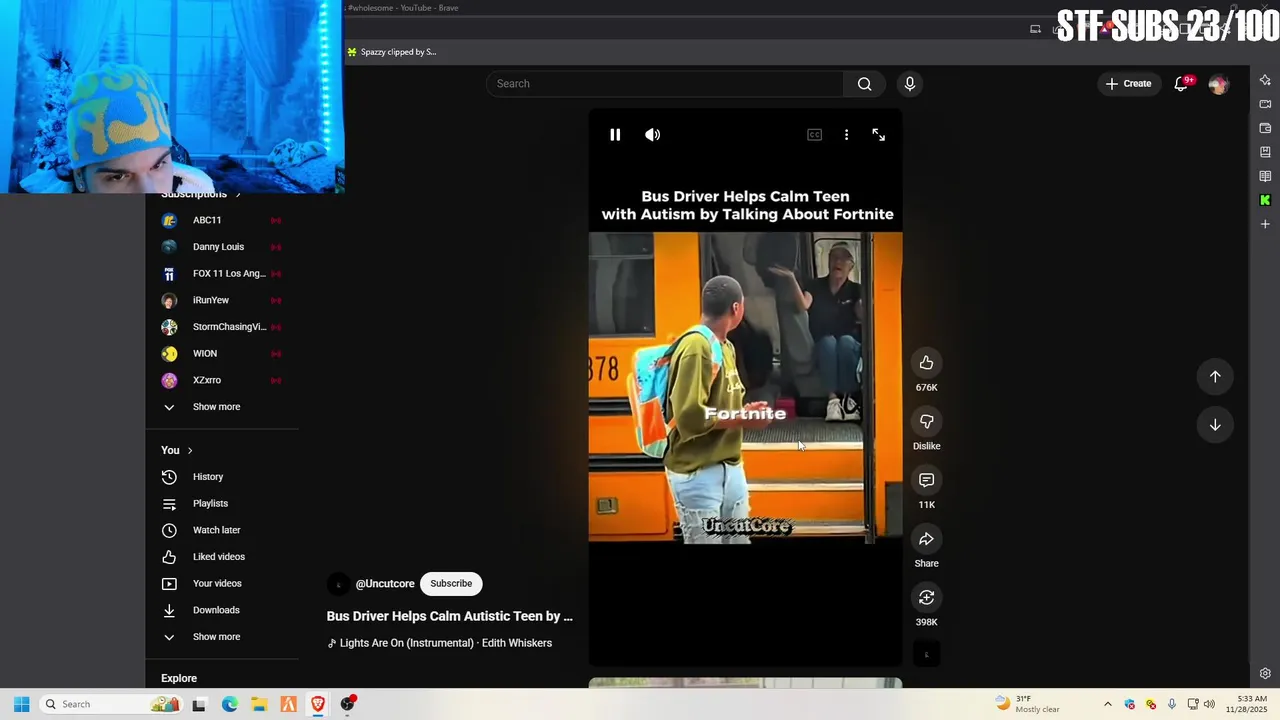Add a new item to Brave sidebar
The width and height of the screenshot is (1280, 720).
pyautogui.click(x=1265, y=224)
